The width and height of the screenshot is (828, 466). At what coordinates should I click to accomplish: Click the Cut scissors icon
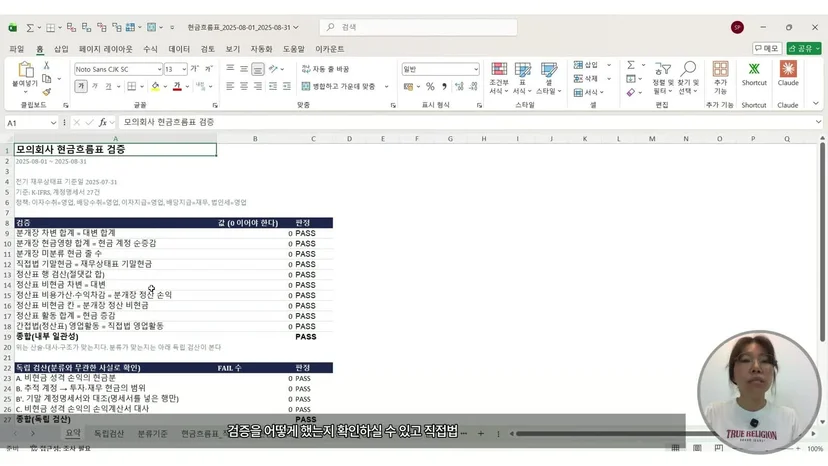click(46, 65)
